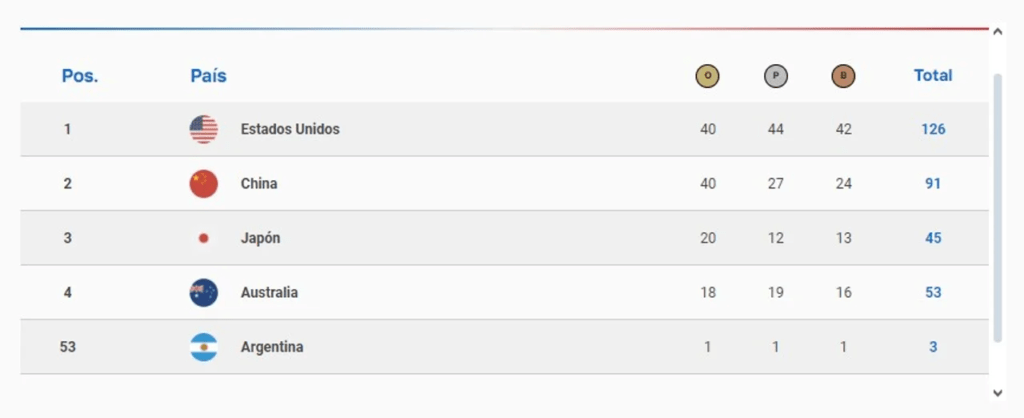Click the Estados Unidos total of 126
The height and width of the screenshot is (418, 1024).
coord(933,129)
